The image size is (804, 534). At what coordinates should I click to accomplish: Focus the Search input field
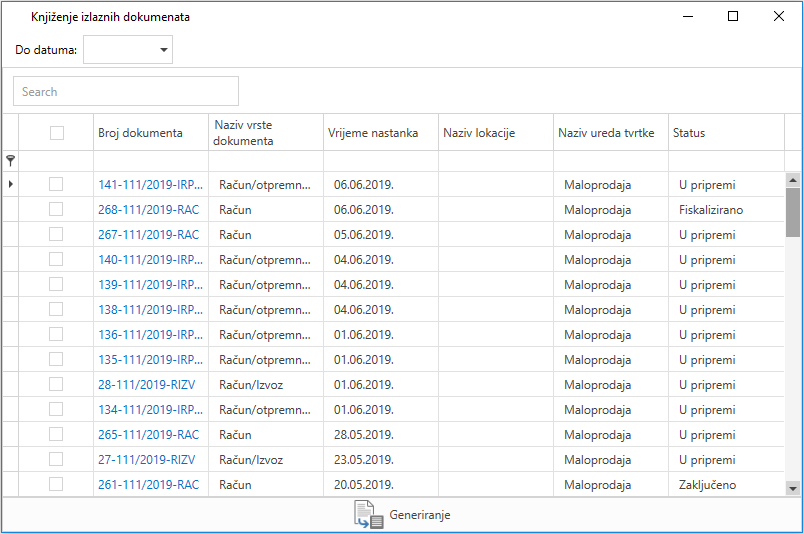pos(126,91)
